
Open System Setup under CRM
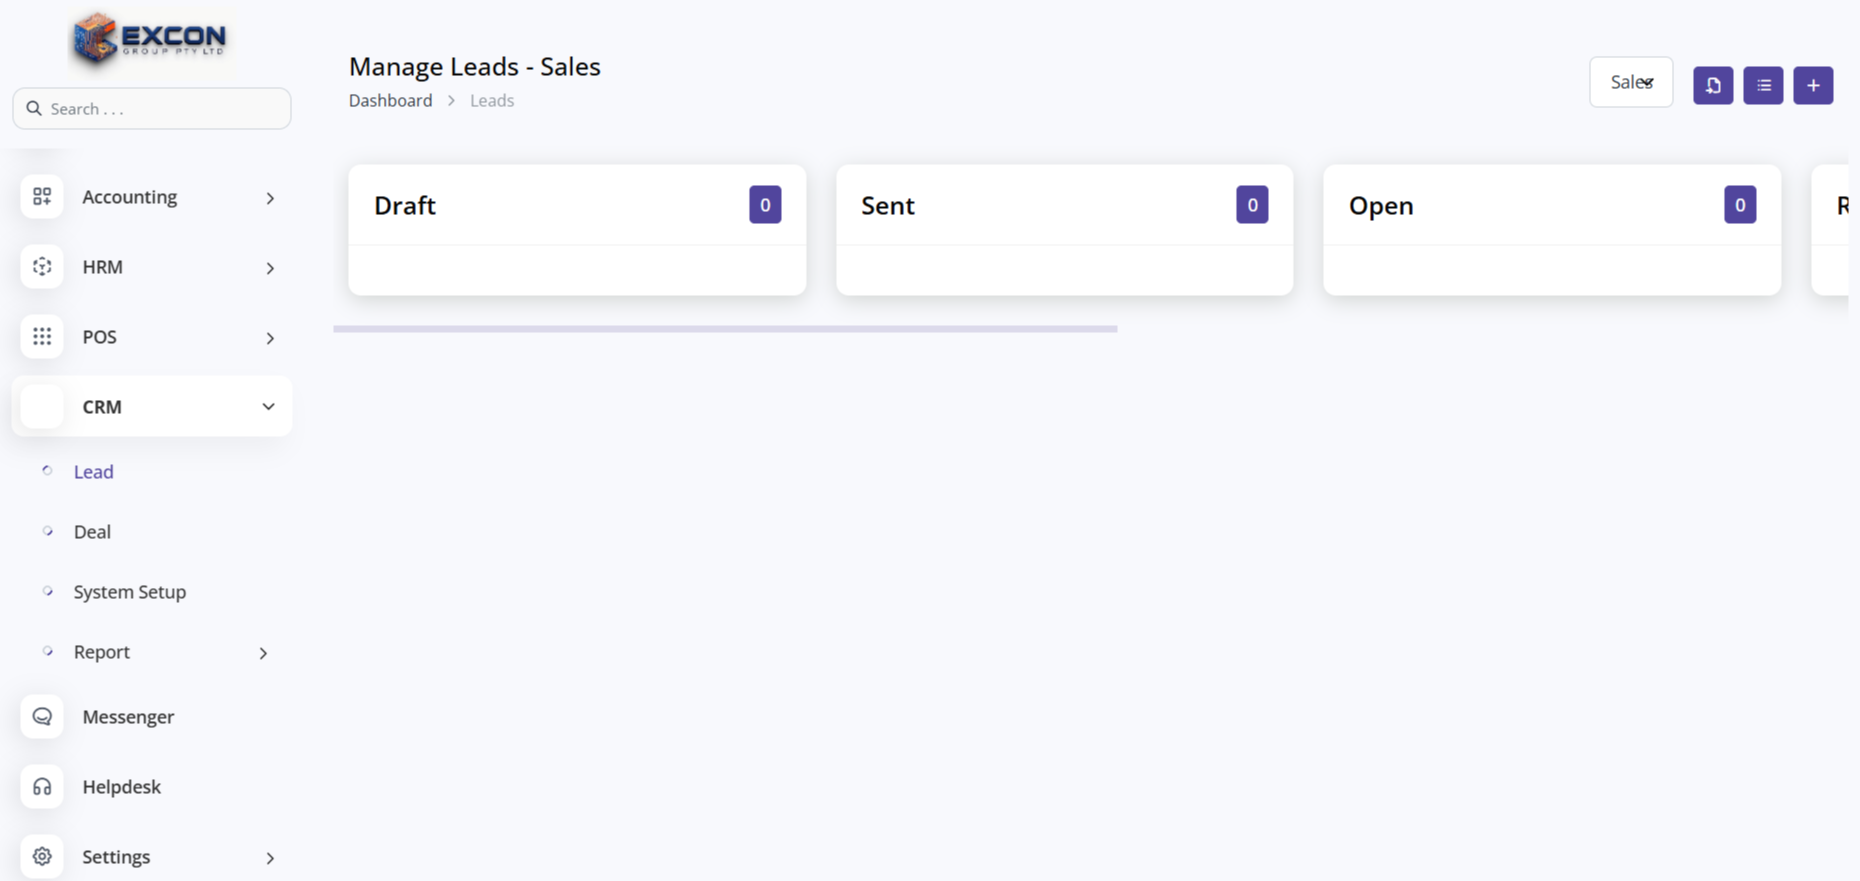click(130, 592)
